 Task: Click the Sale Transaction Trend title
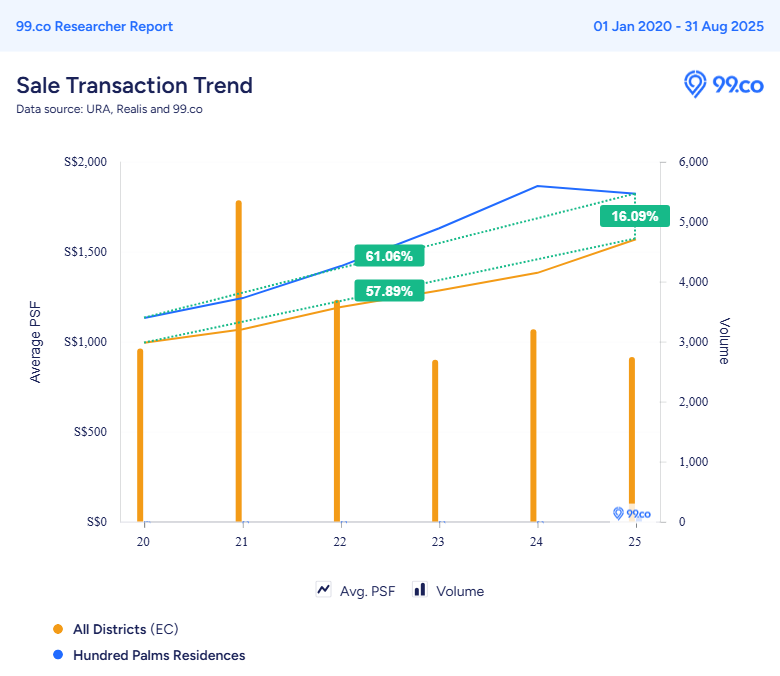134,85
